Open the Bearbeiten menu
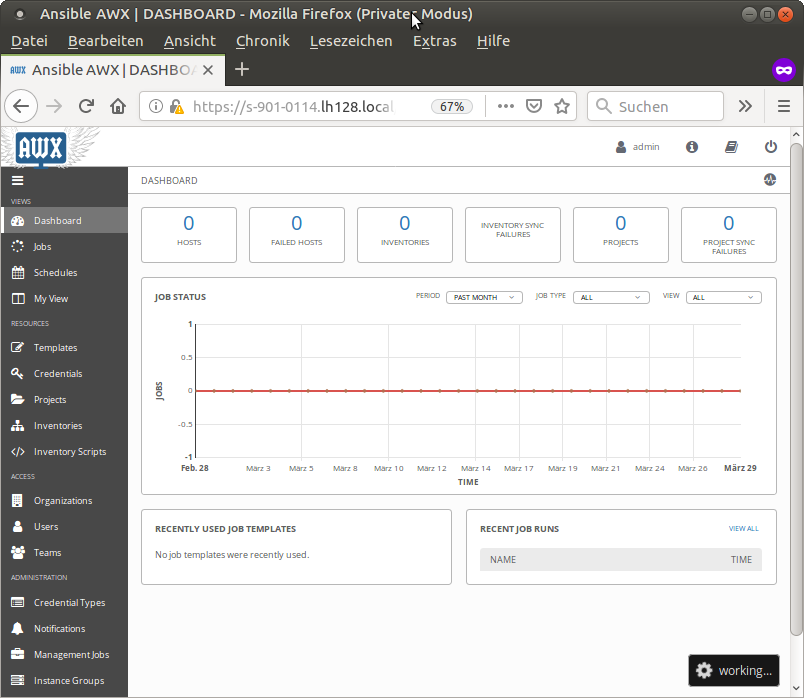The image size is (804, 698). [106, 41]
